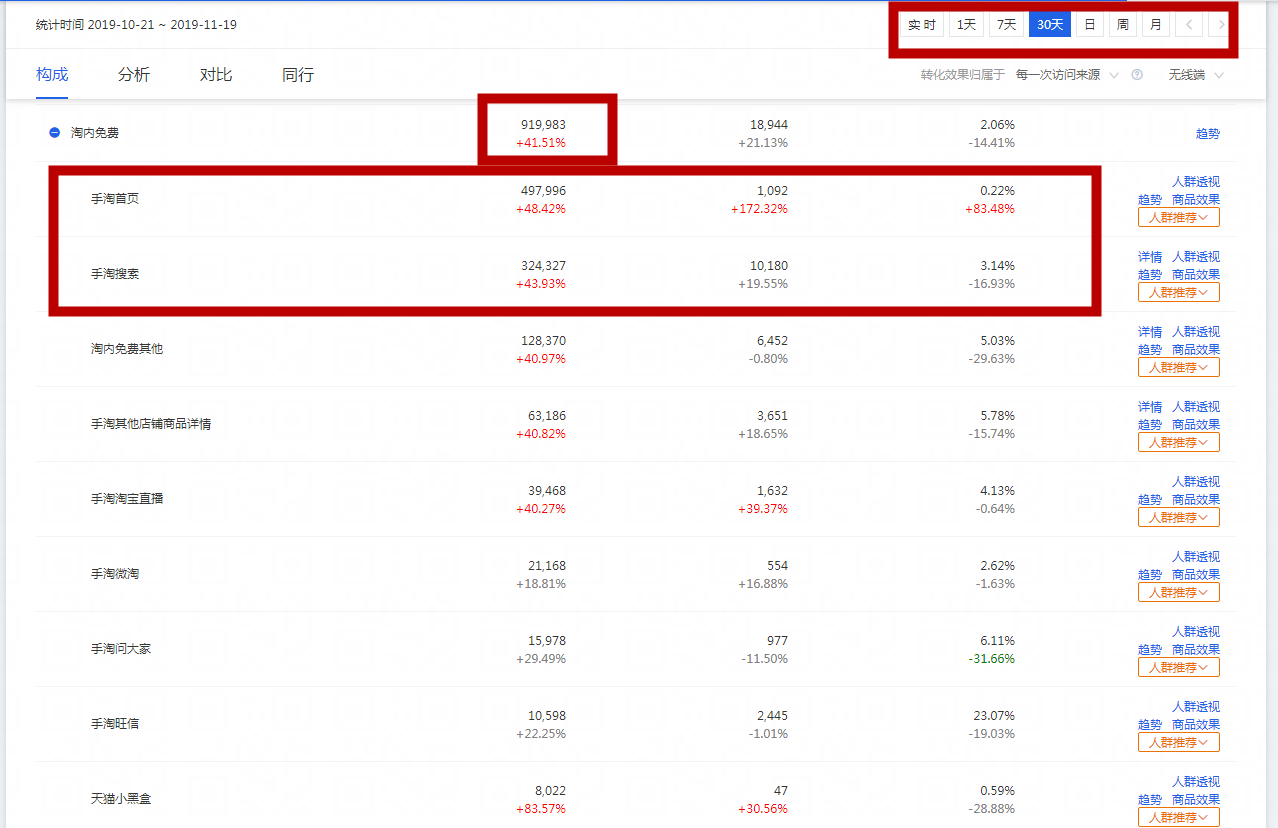The image size is (1278, 828).
Task: Expand 人群推荐 dropdown for 手淘搜索
Action: [1178, 292]
